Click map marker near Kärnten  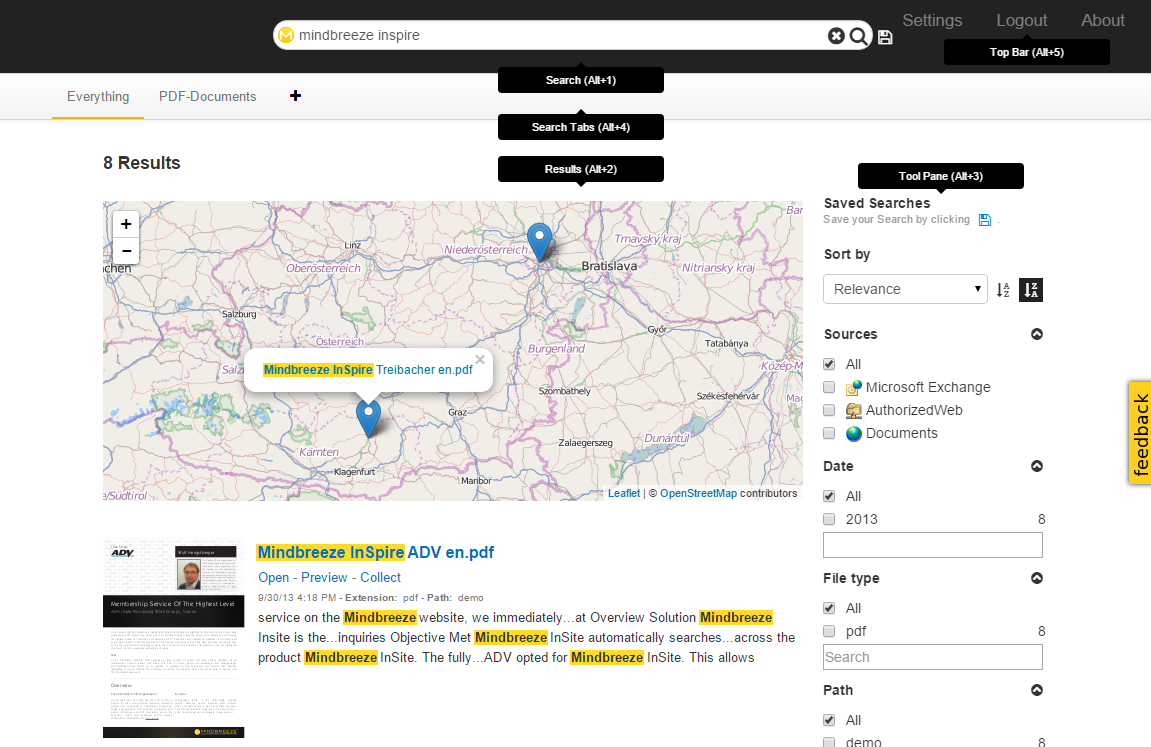click(368, 418)
